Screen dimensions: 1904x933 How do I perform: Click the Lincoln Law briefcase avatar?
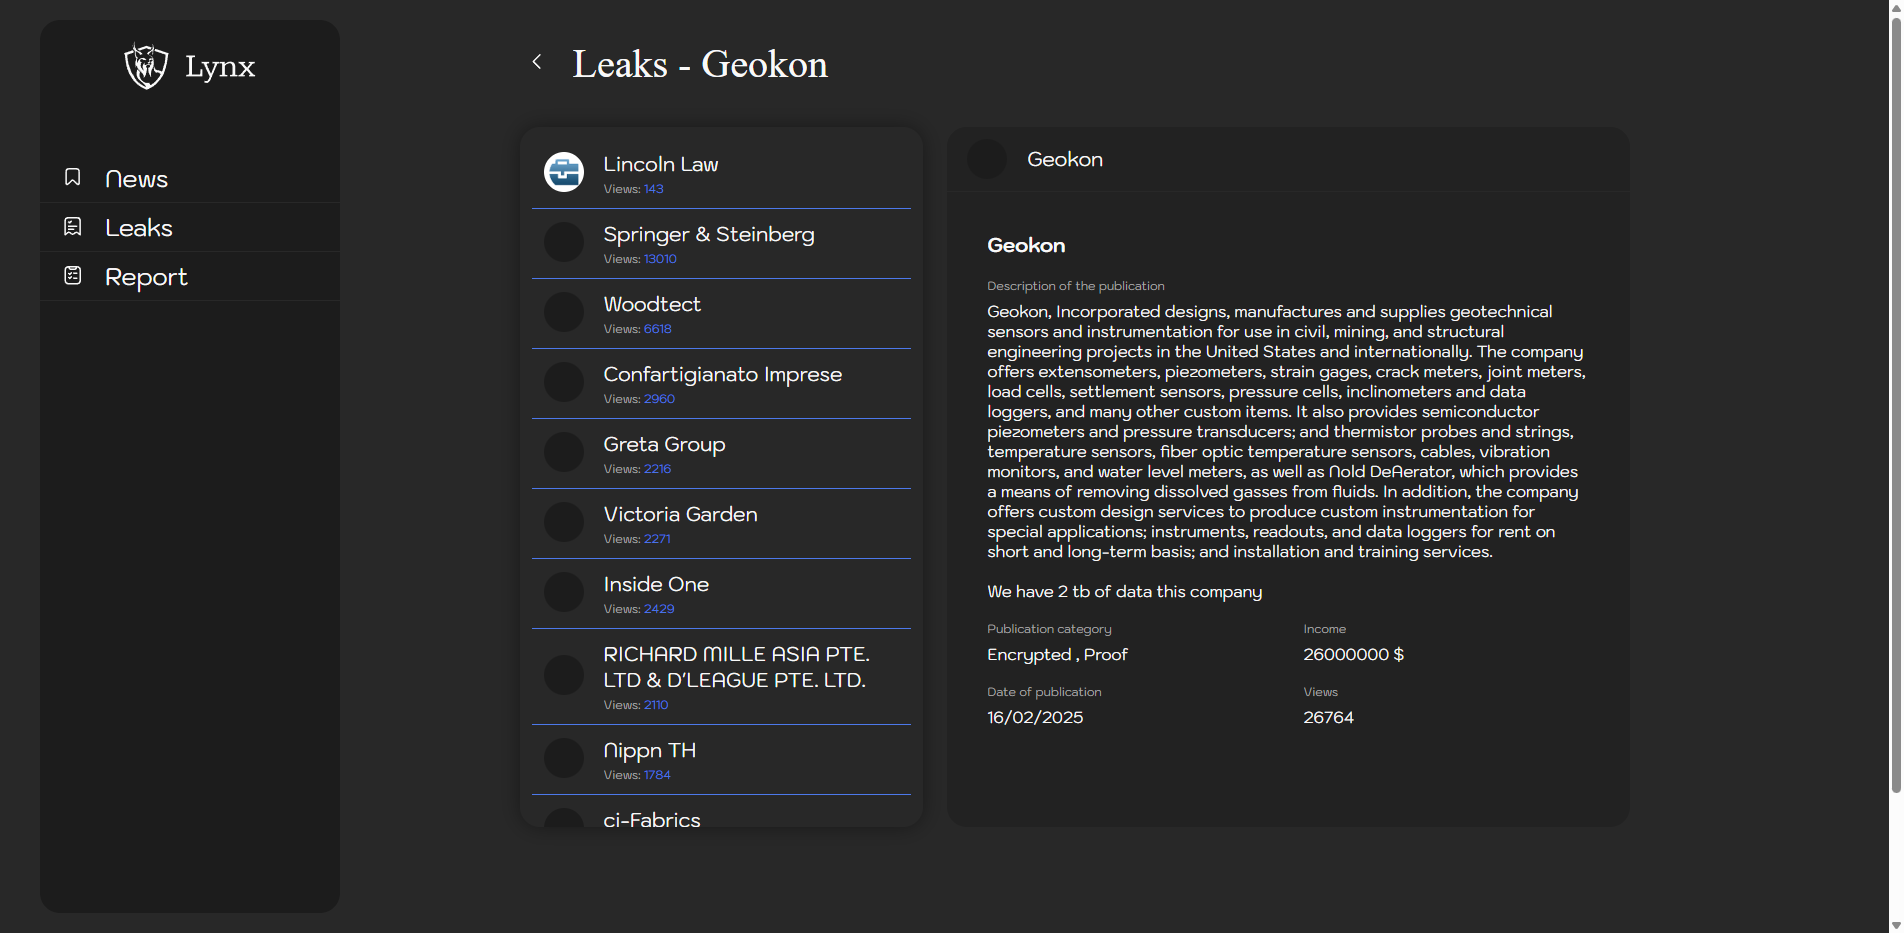pos(564,172)
